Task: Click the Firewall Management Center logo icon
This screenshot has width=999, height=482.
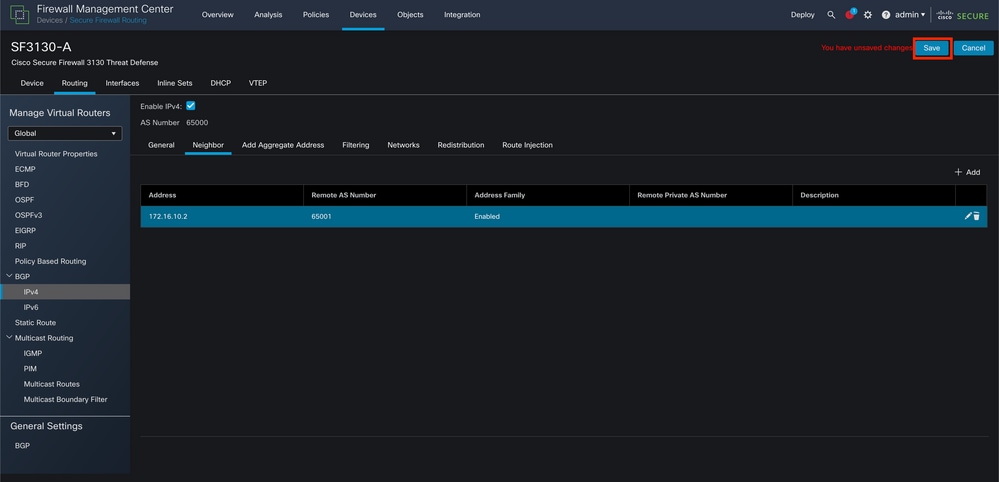Action: coord(19,14)
